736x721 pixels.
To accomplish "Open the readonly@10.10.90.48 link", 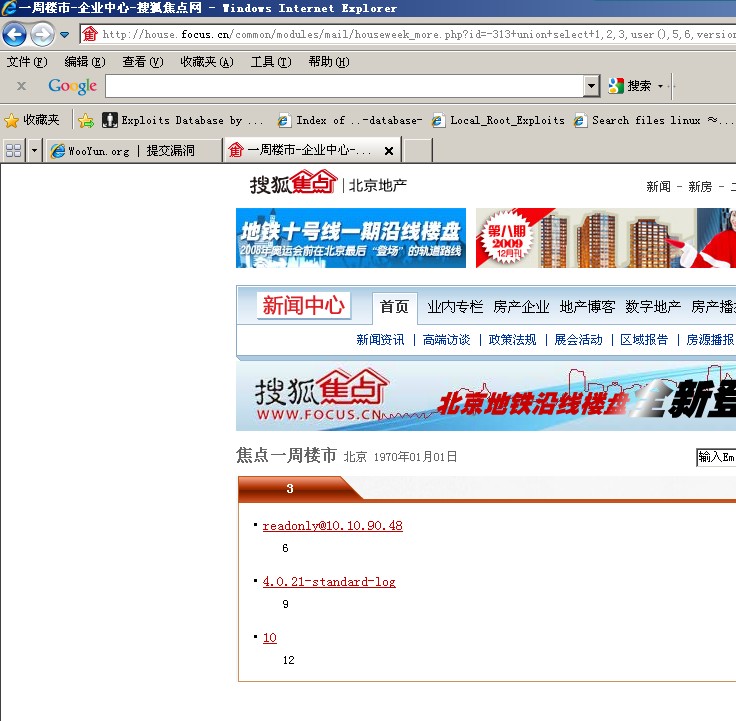I will coord(333,526).
